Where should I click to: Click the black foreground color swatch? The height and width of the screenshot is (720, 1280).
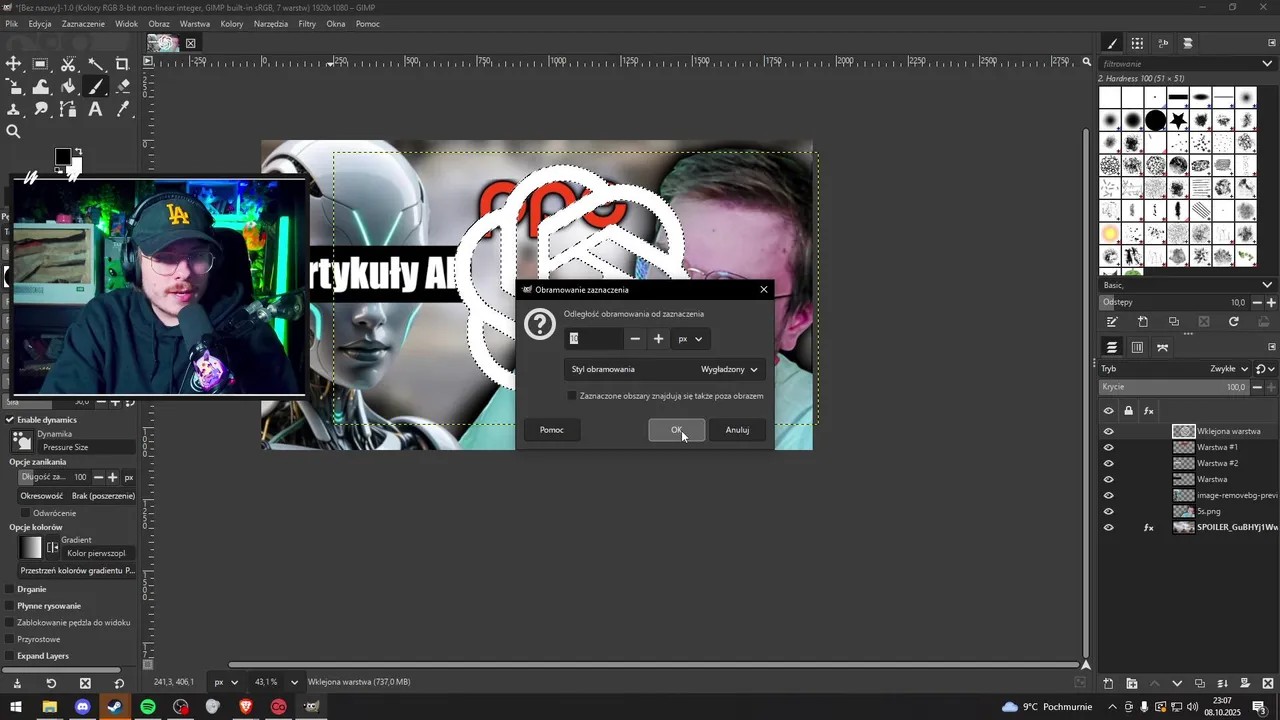[62, 156]
